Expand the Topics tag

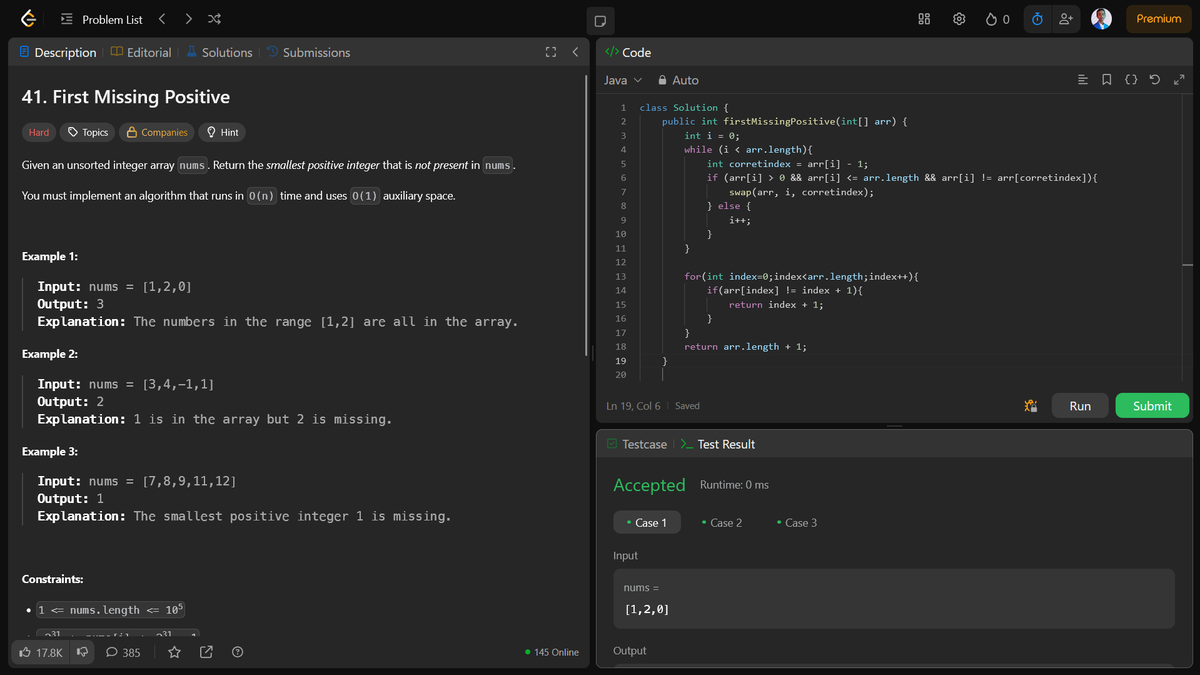[88, 132]
